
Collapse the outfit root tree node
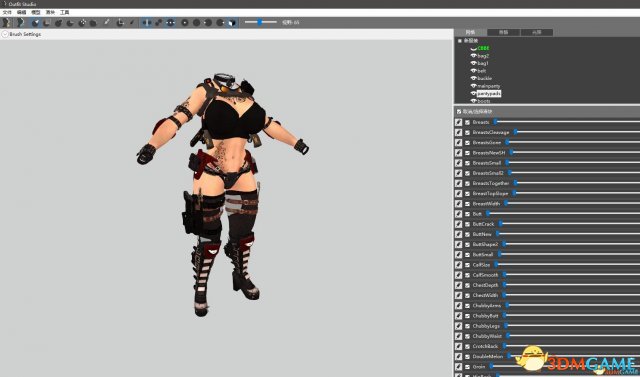[x=460, y=41]
